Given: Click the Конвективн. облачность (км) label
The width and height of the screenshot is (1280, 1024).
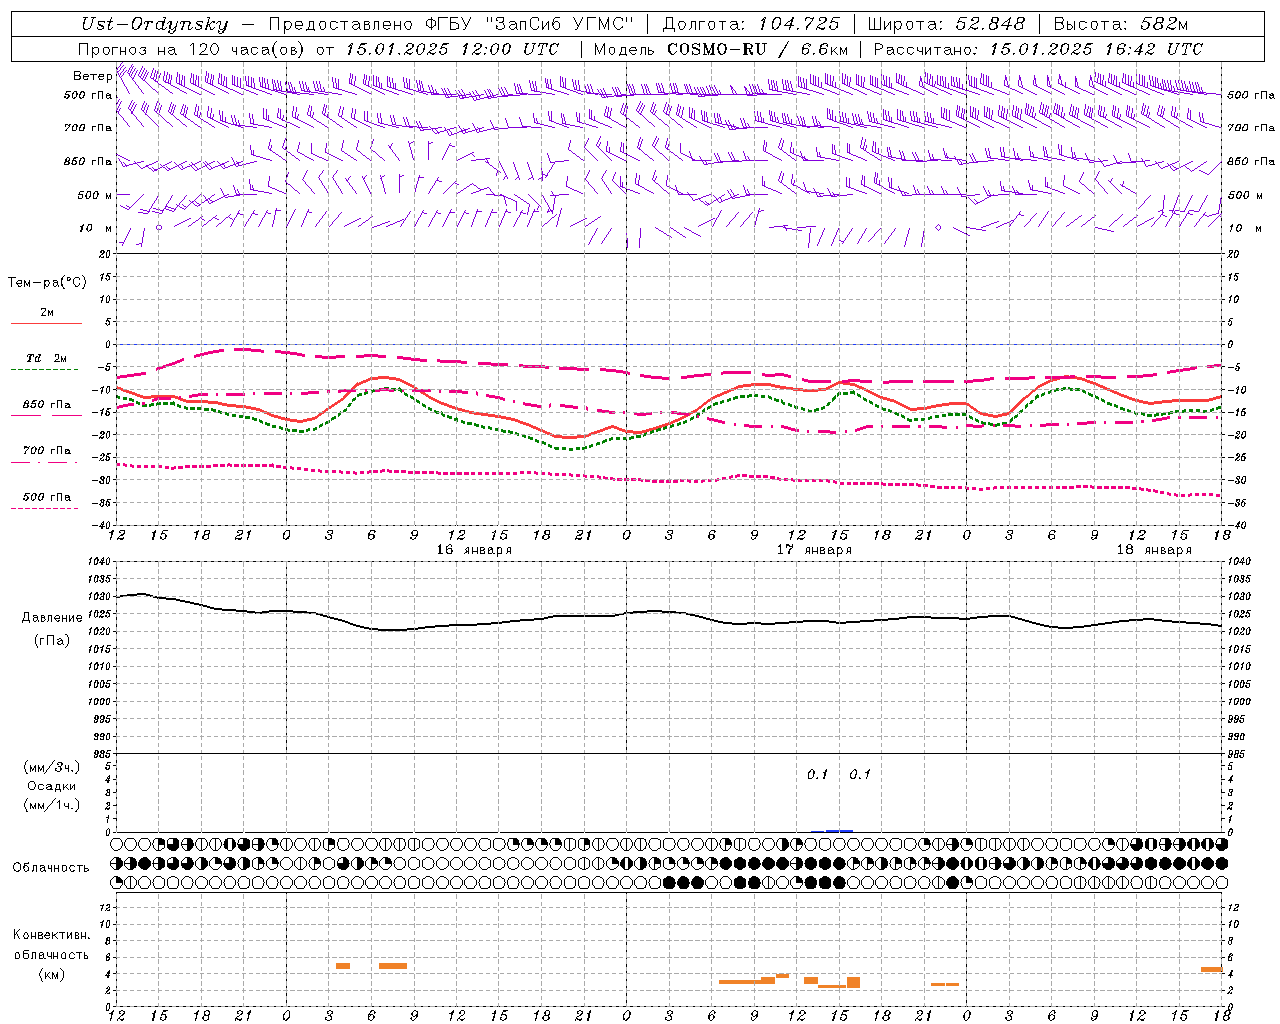Looking at the screenshot, I should [51, 955].
